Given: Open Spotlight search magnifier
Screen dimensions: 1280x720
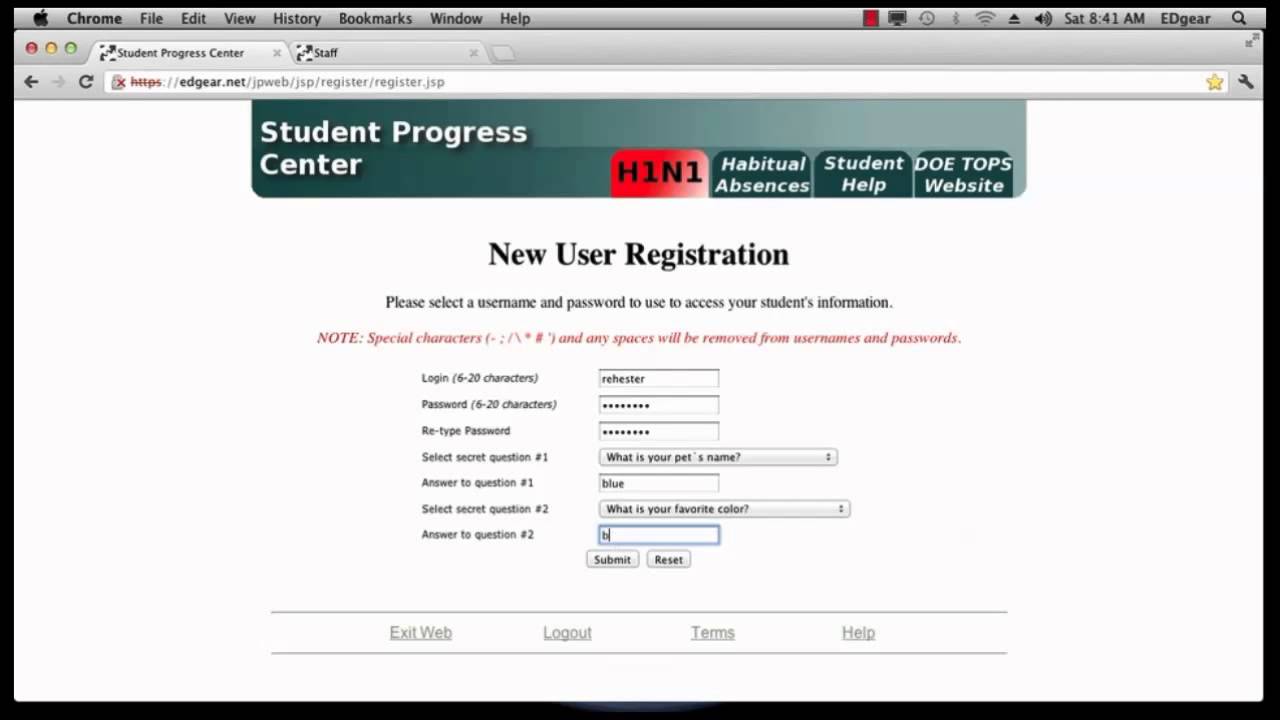Looking at the screenshot, I should click(1239, 18).
